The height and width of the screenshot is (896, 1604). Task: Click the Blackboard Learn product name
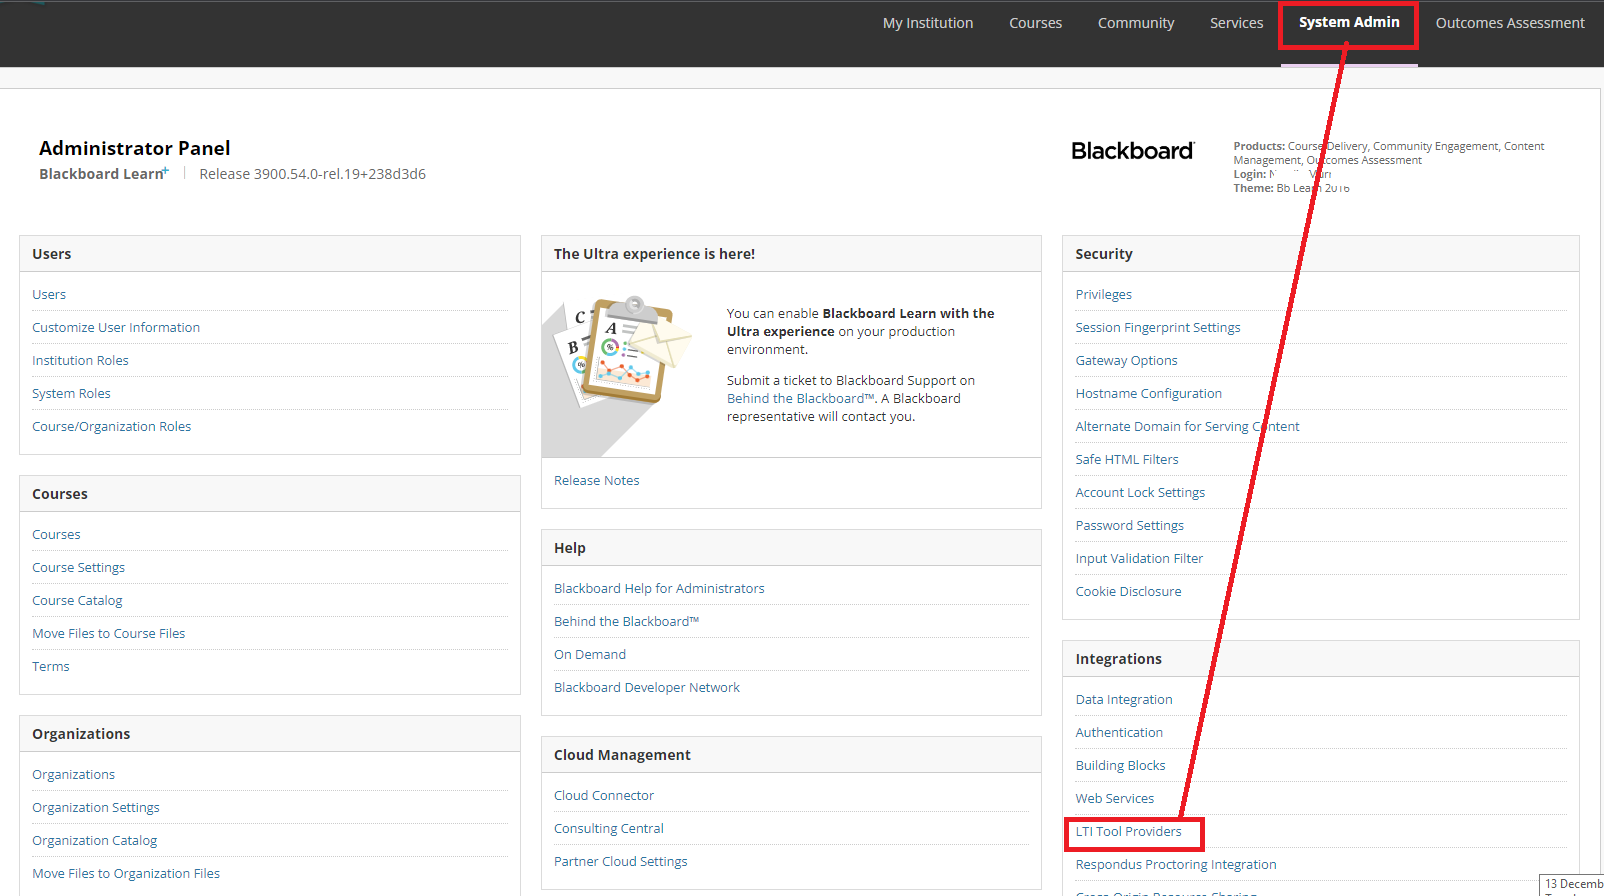104,174
